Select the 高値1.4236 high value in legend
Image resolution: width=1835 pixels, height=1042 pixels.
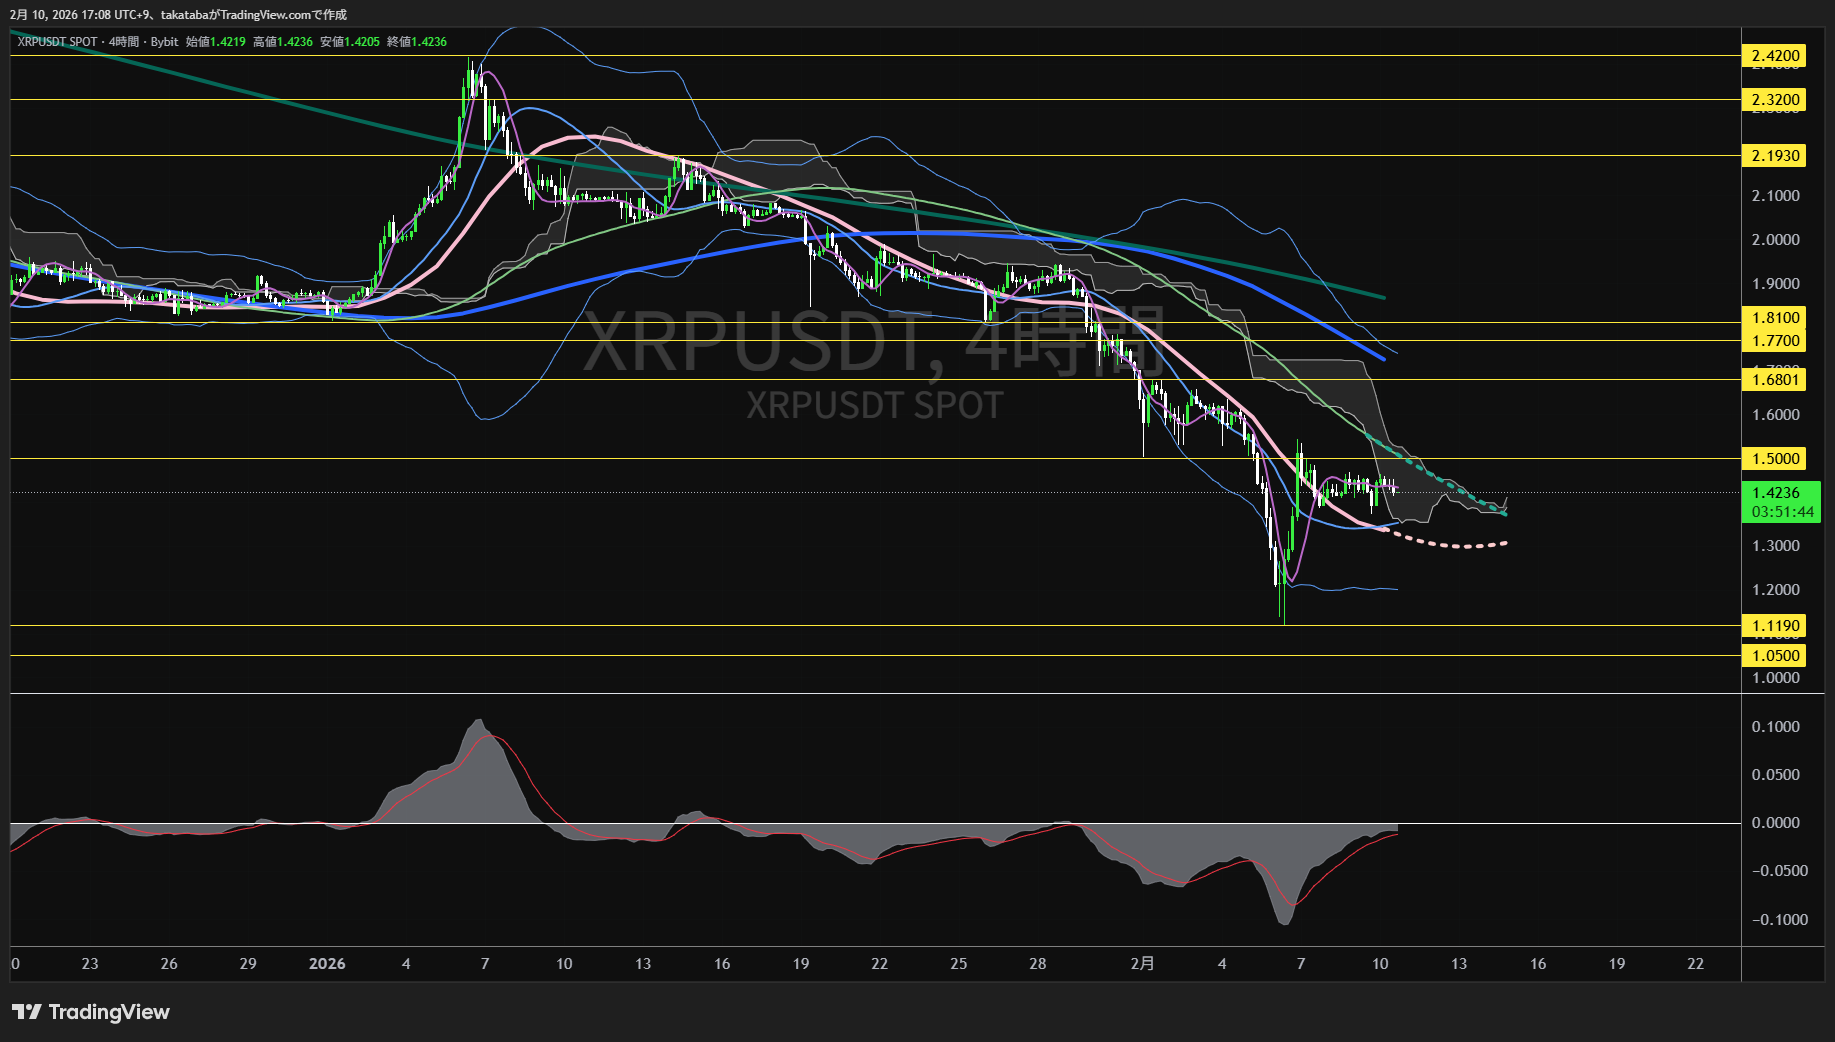coord(283,42)
